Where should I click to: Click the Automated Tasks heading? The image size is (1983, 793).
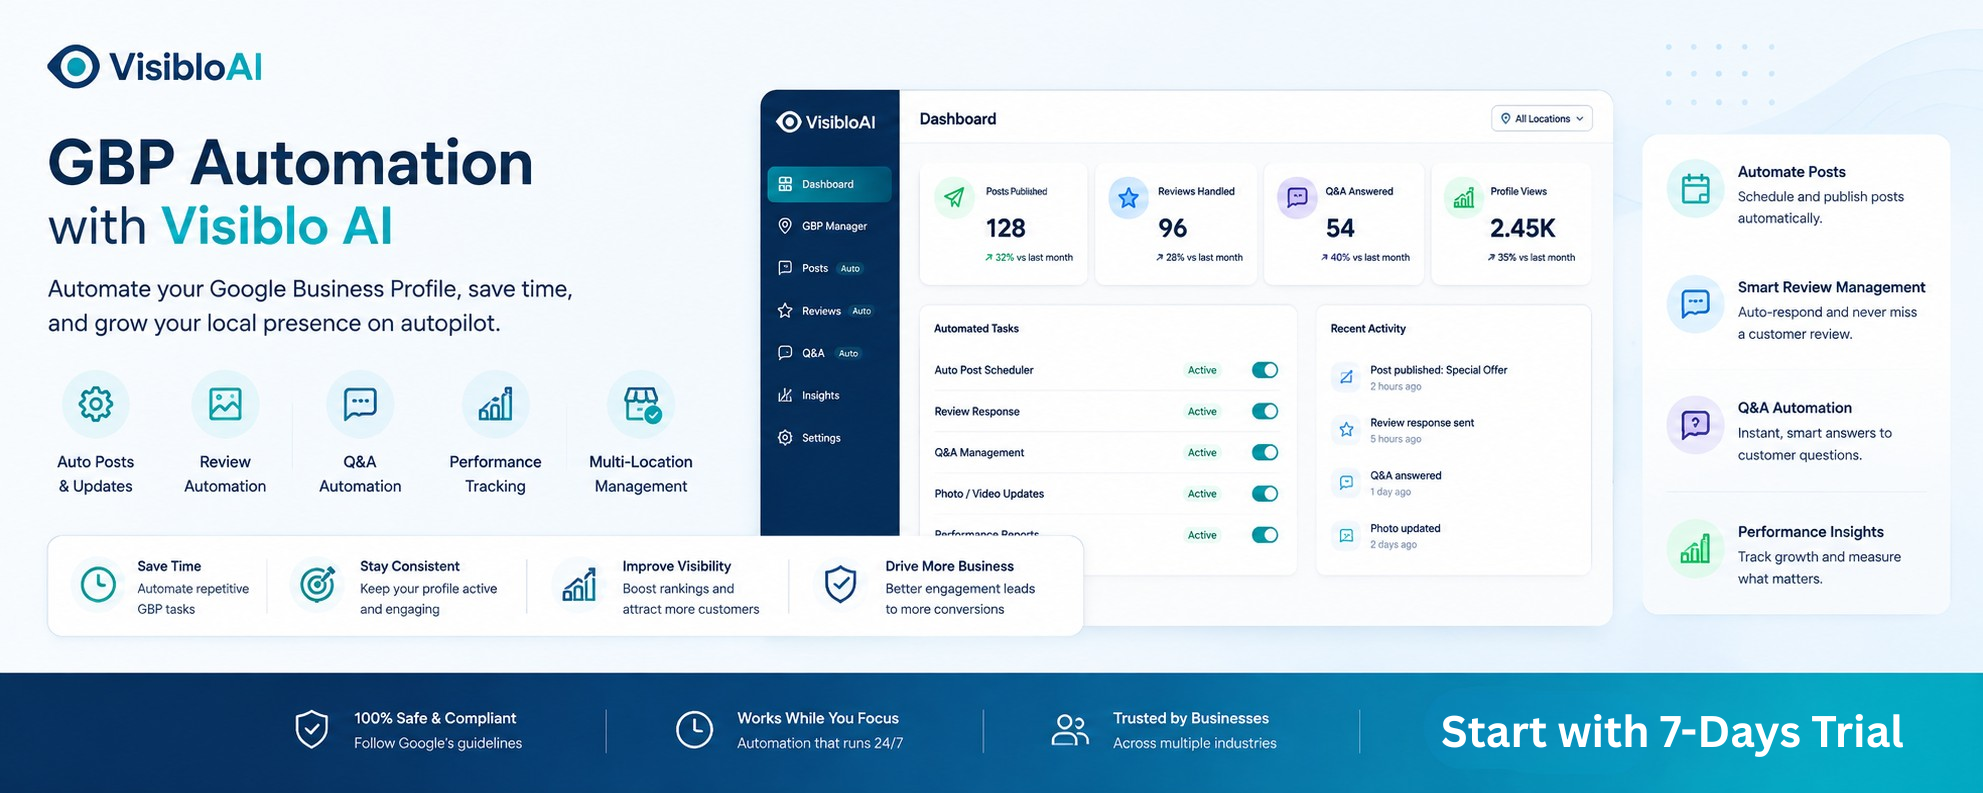976,328
